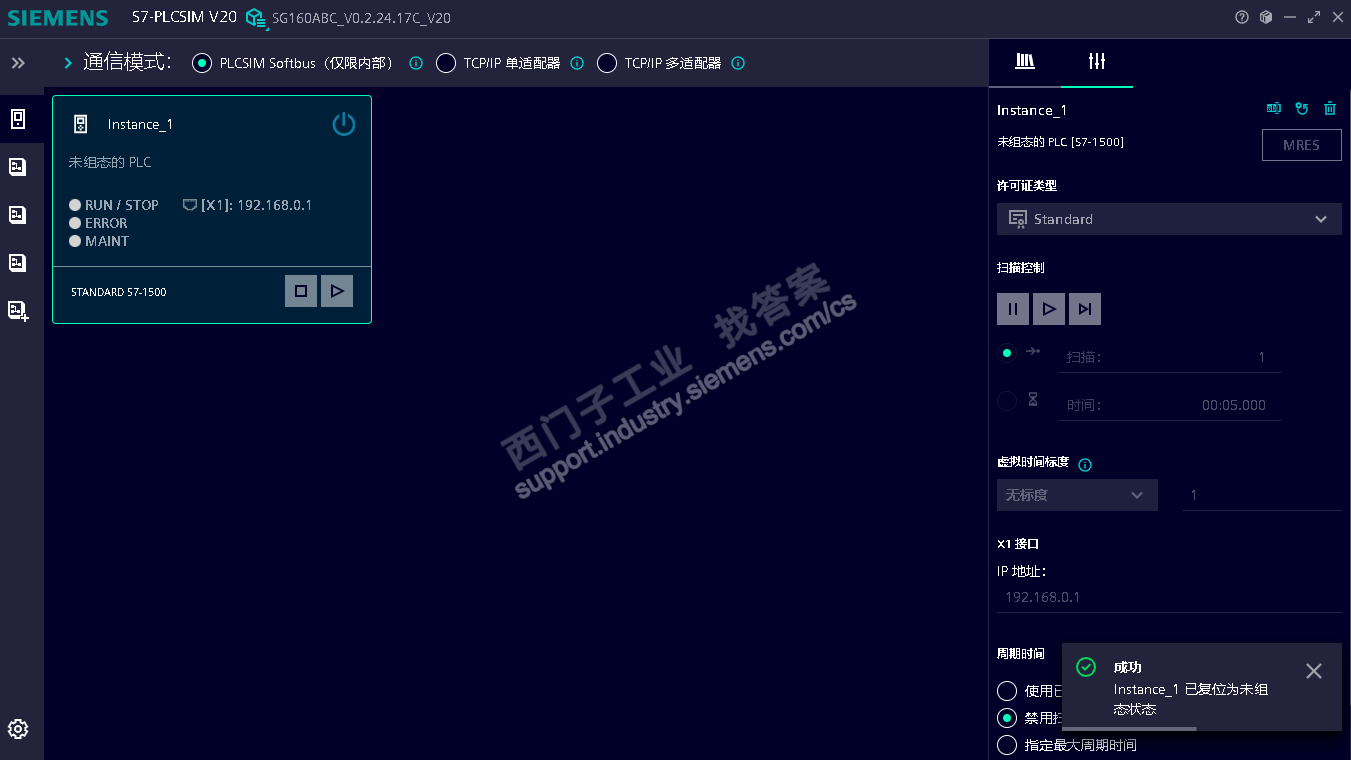This screenshot has width=1351, height=760.
Task: Open the 无标度 time scale dropdown
Action: click(1077, 495)
